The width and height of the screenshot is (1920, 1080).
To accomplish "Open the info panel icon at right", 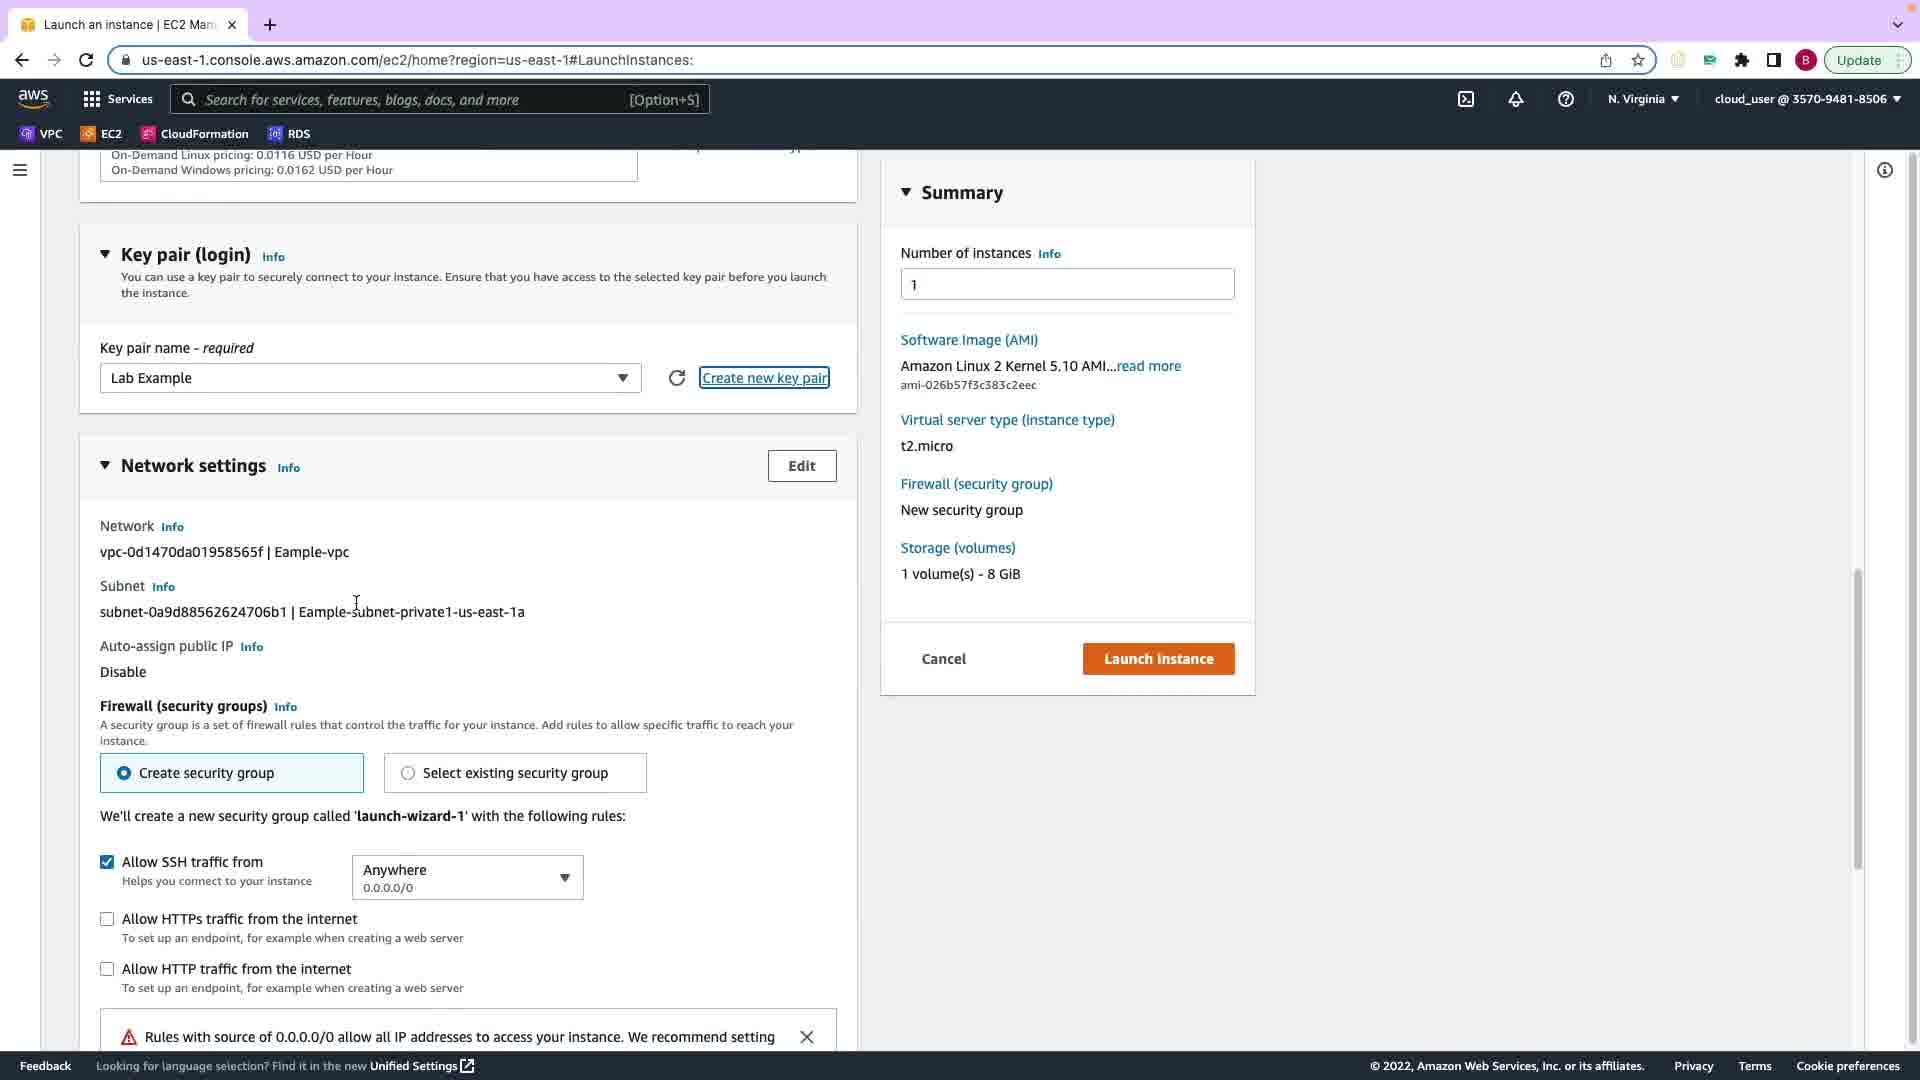I will pos(1885,170).
